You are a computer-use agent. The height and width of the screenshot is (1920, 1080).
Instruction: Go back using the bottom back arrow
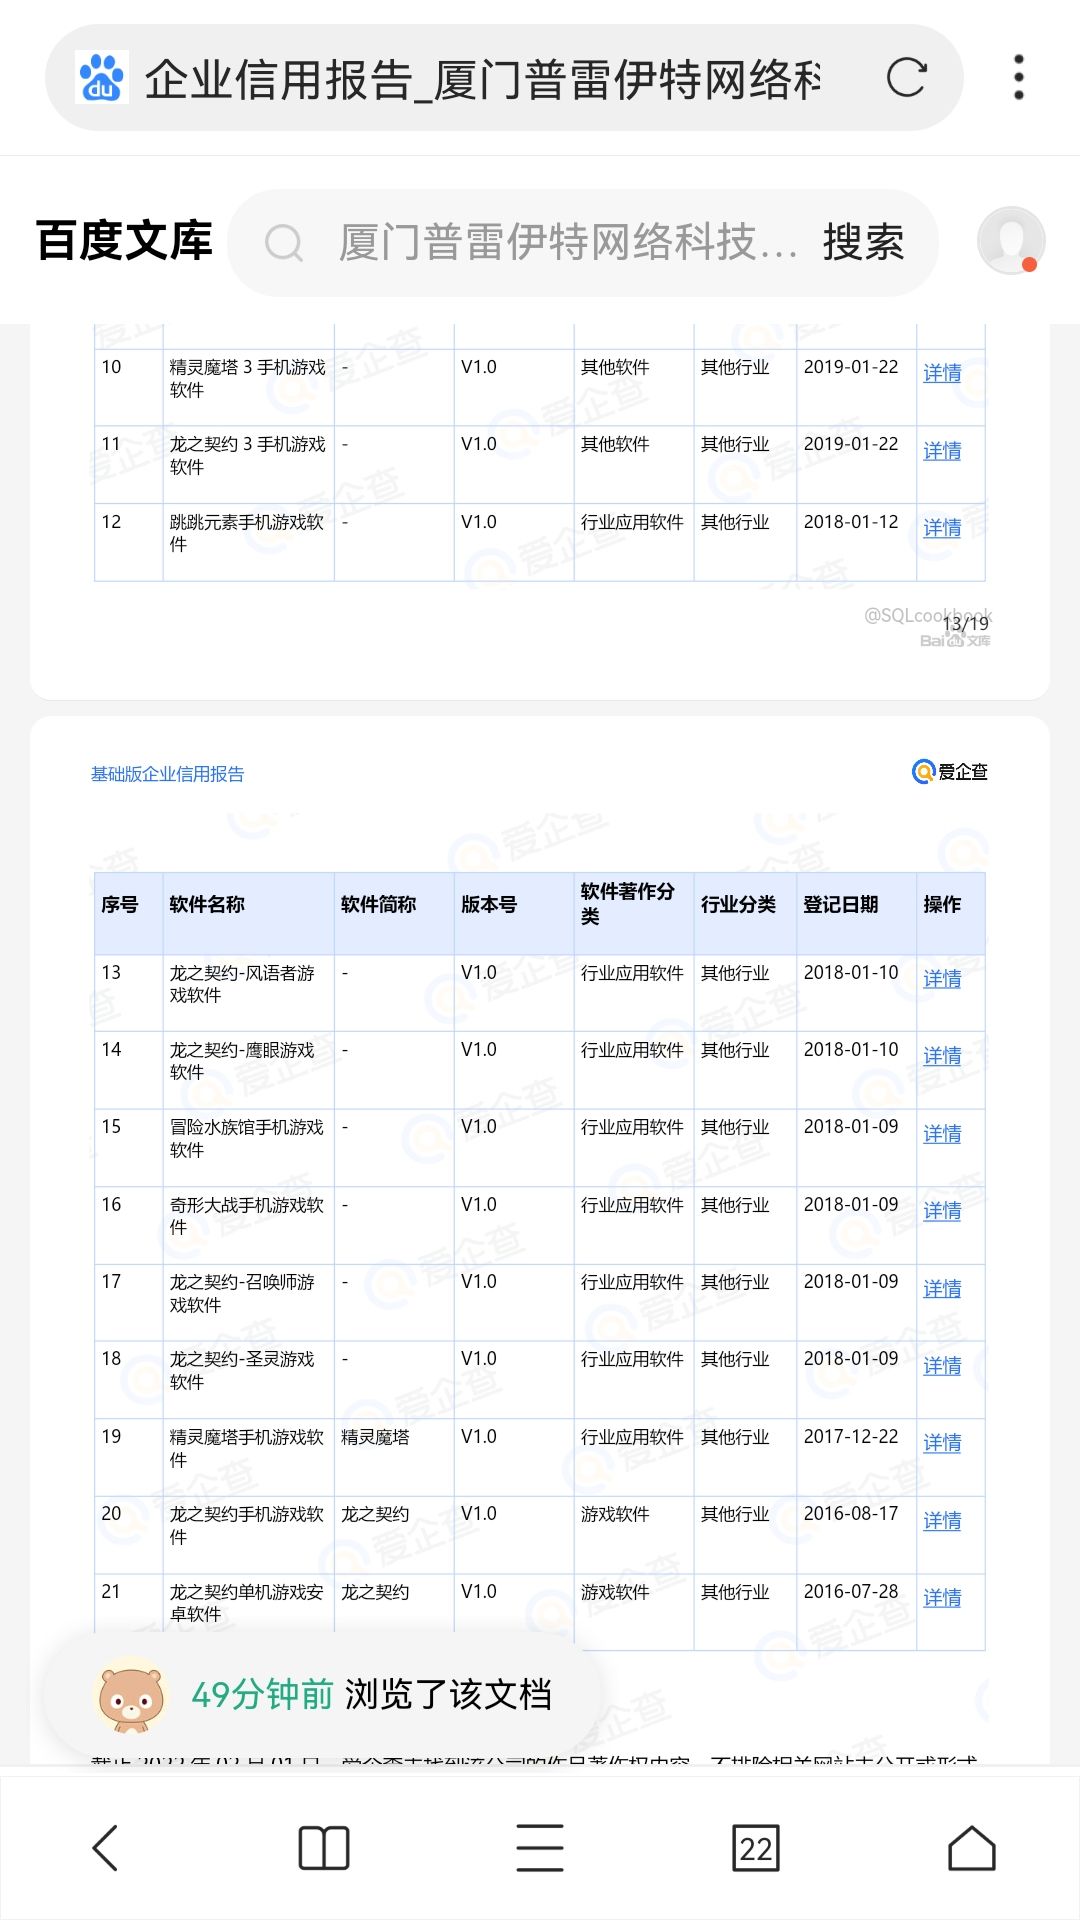point(105,1848)
